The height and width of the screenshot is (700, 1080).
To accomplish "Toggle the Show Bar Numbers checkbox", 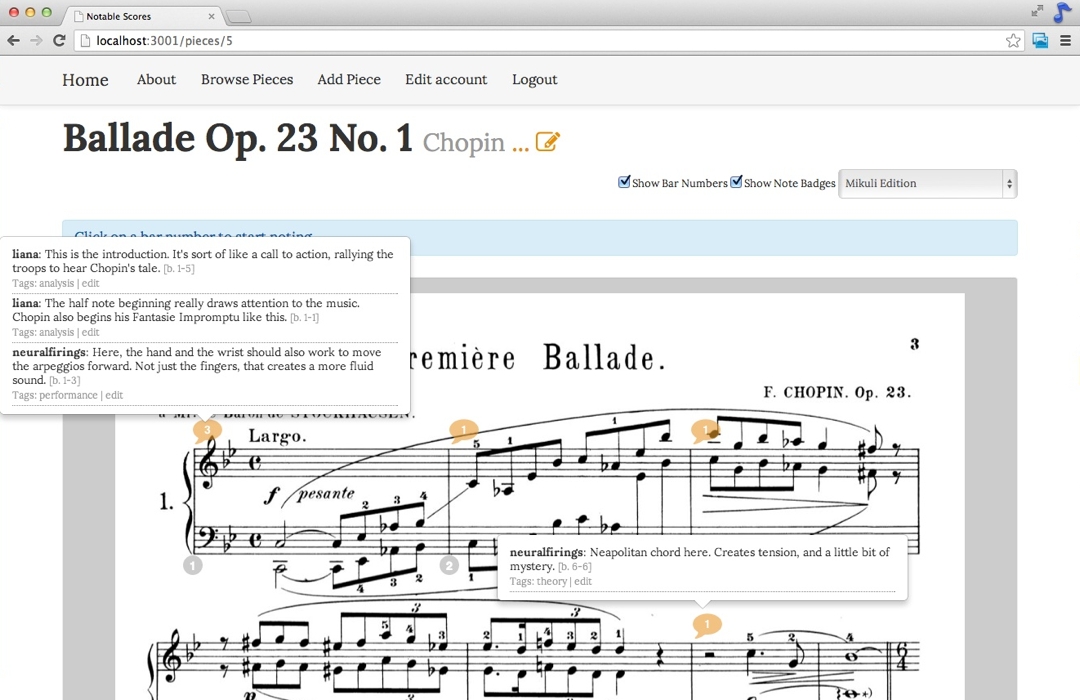I will (x=625, y=182).
